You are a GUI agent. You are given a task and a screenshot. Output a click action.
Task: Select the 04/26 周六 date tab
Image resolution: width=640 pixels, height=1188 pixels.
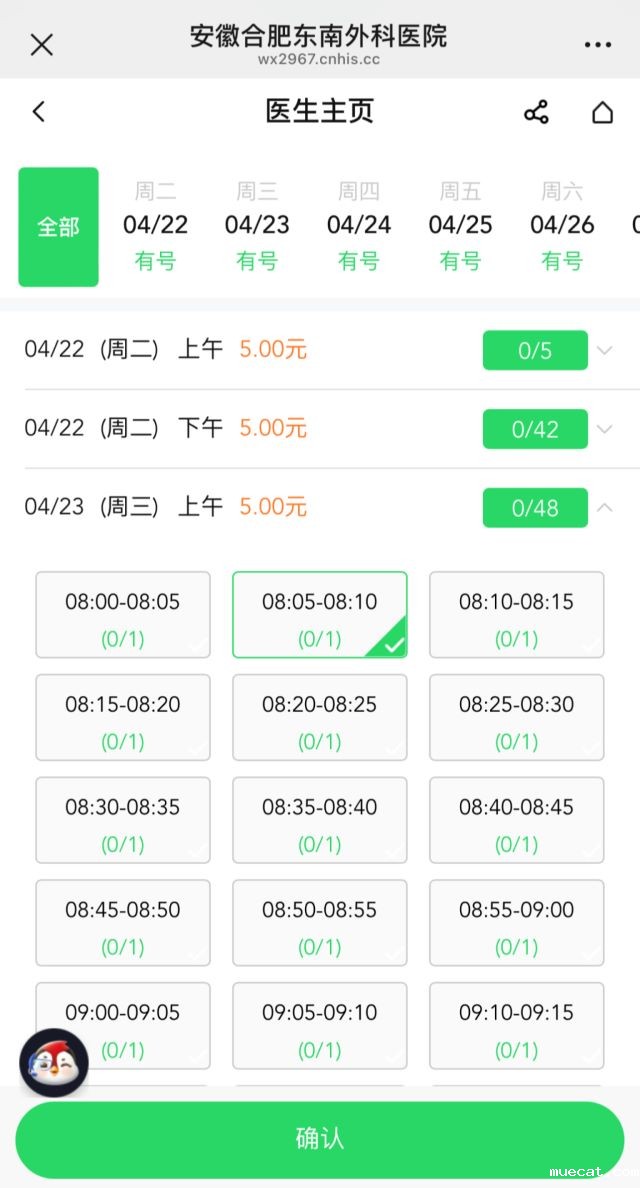tap(562, 227)
